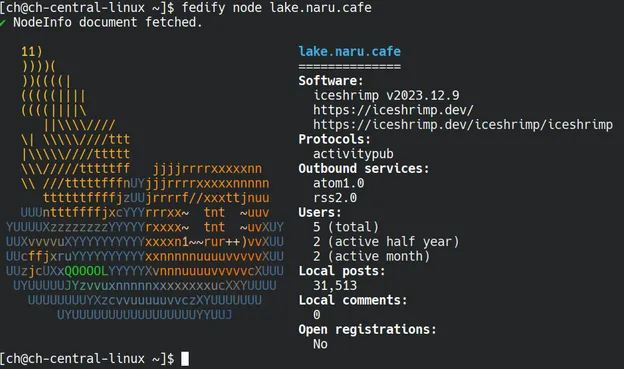Click the activitypub protocol entry
This screenshot has height=369, width=624.
[353, 154]
